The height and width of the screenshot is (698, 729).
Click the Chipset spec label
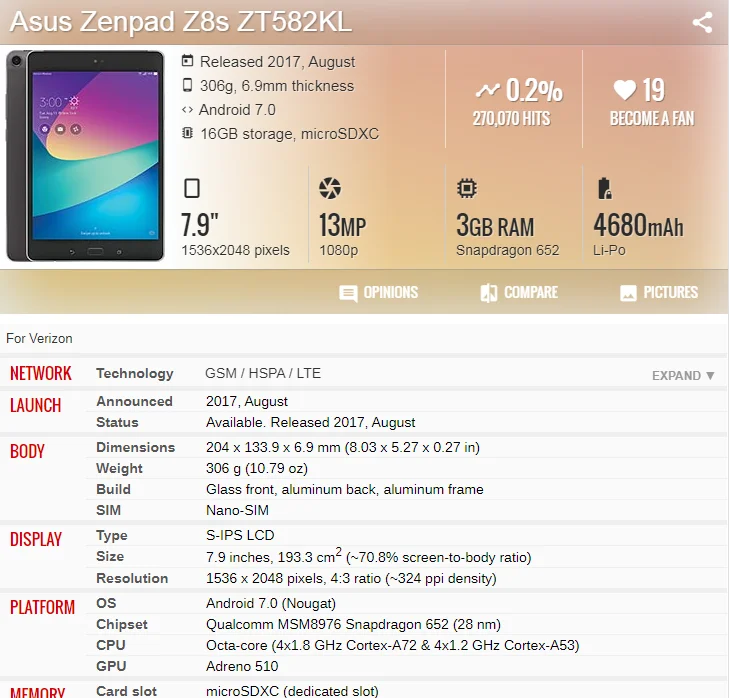(122, 625)
